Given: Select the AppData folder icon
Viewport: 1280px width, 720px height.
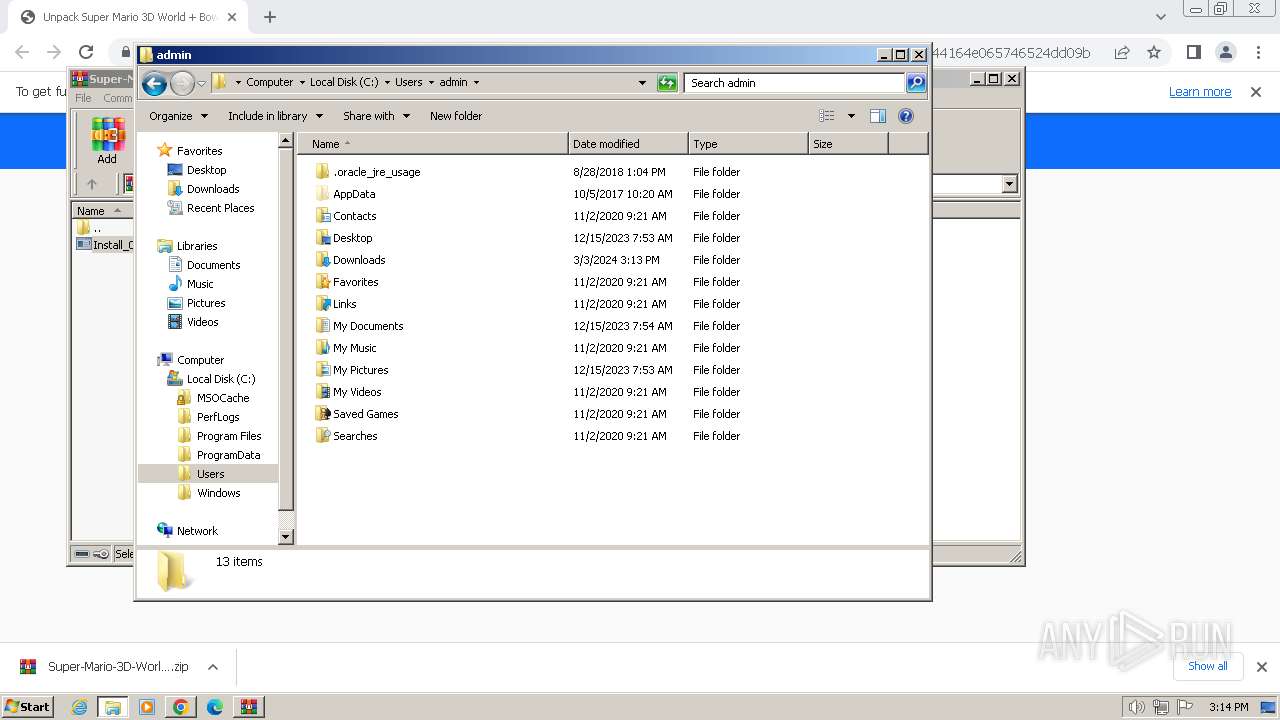Looking at the screenshot, I should tap(322, 194).
